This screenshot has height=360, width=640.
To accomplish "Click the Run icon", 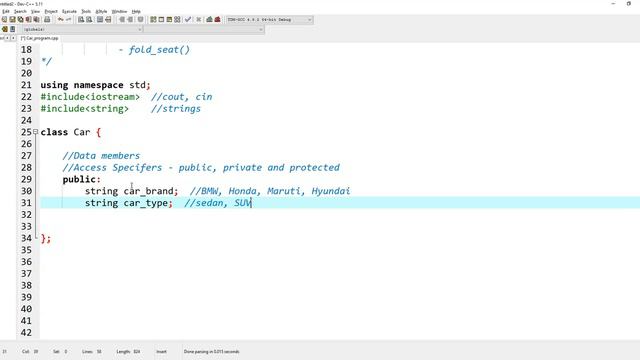I will (x=161, y=20).
